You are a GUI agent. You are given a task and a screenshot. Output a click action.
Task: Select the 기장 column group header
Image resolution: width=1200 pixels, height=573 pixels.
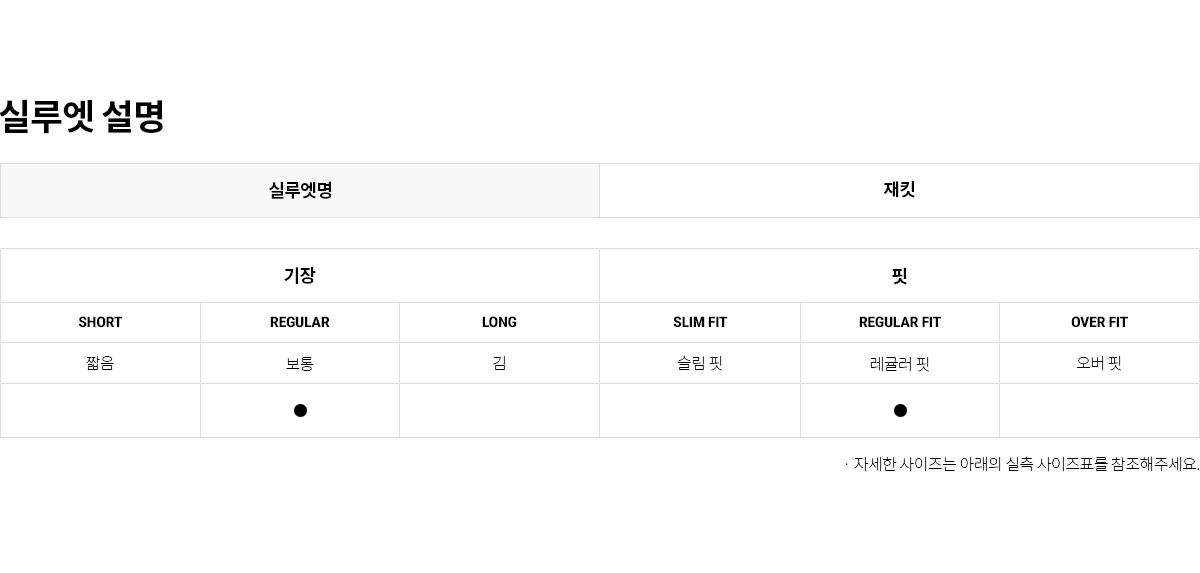pyautogui.click(x=300, y=276)
